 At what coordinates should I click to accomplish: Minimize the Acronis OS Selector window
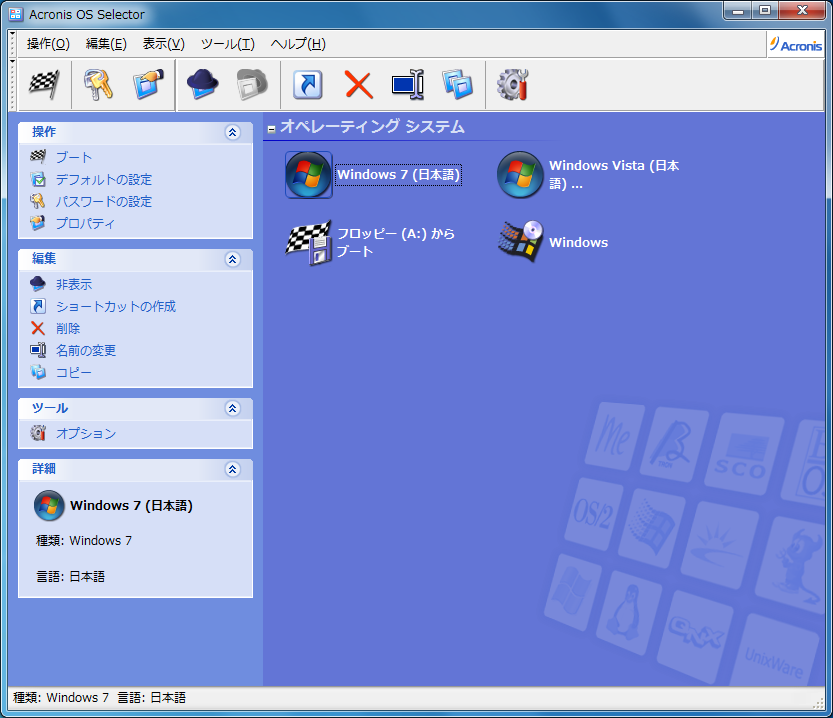tap(738, 10)
